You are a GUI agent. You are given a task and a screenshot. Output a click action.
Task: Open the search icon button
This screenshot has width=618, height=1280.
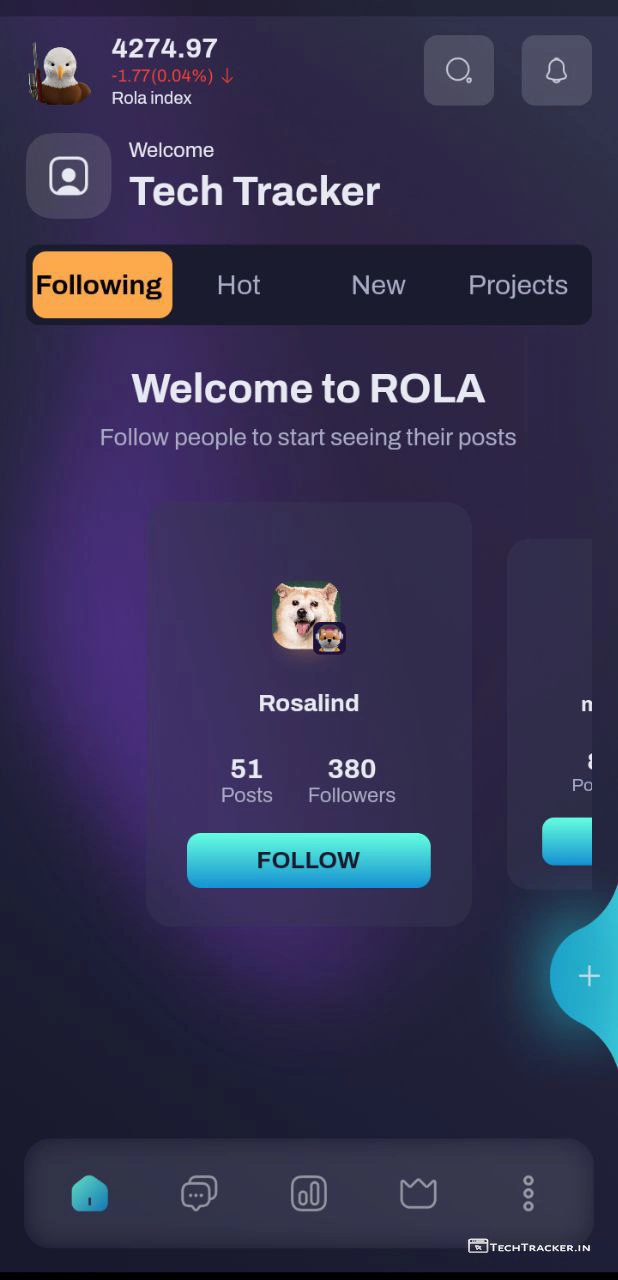[x=458, y=70]
